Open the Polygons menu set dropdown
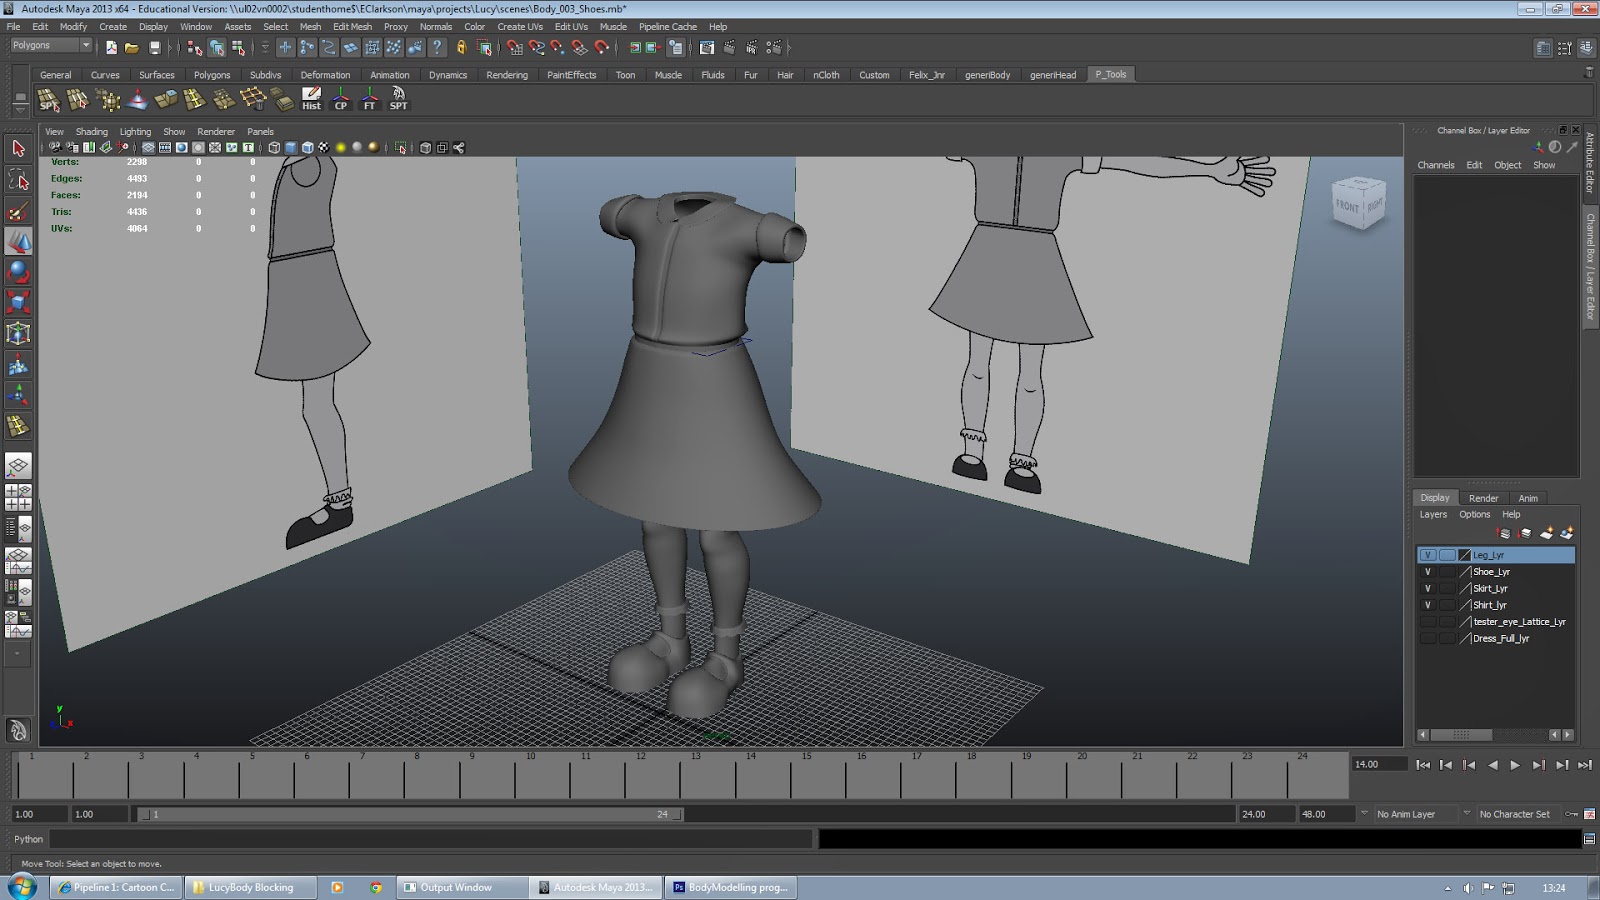 tap(51, 46)
